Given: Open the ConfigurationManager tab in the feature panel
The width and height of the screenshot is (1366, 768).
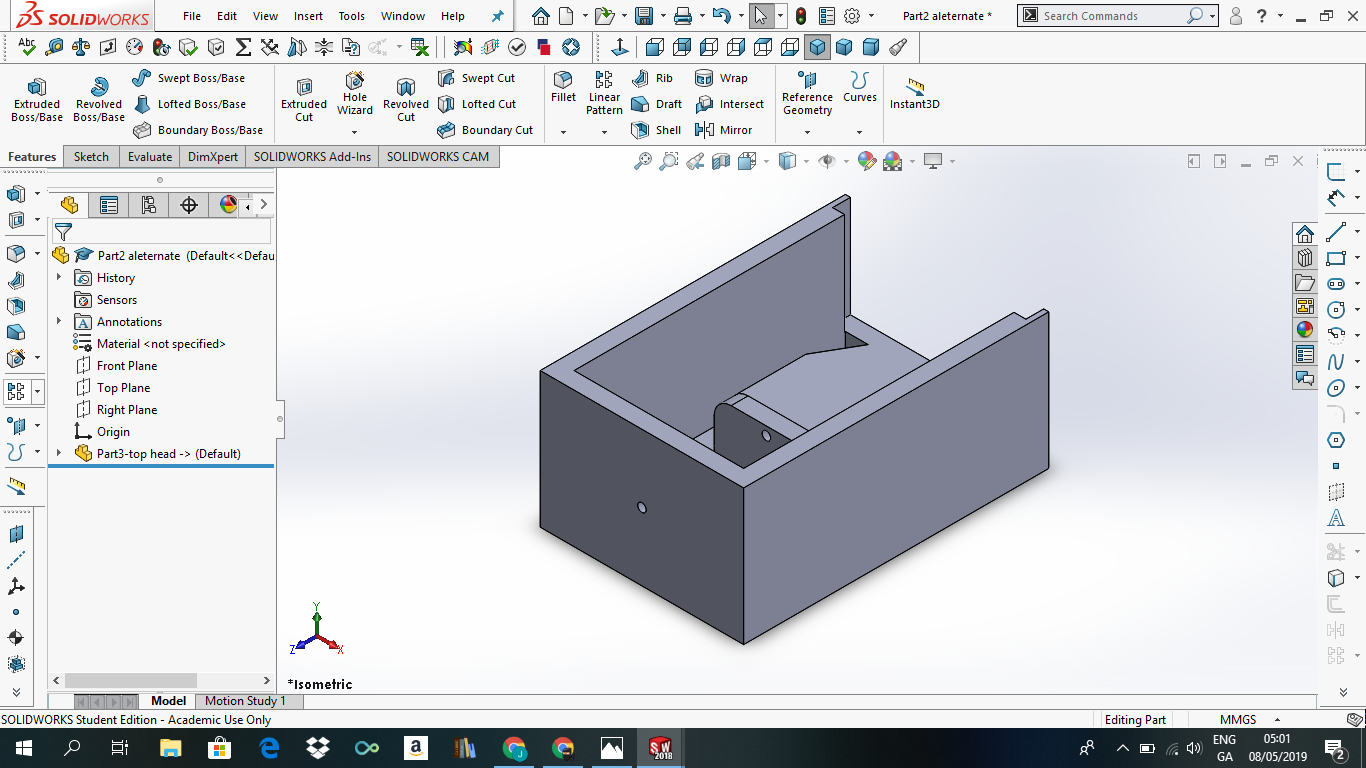Looking at the screenshot, I should [149, 205].
